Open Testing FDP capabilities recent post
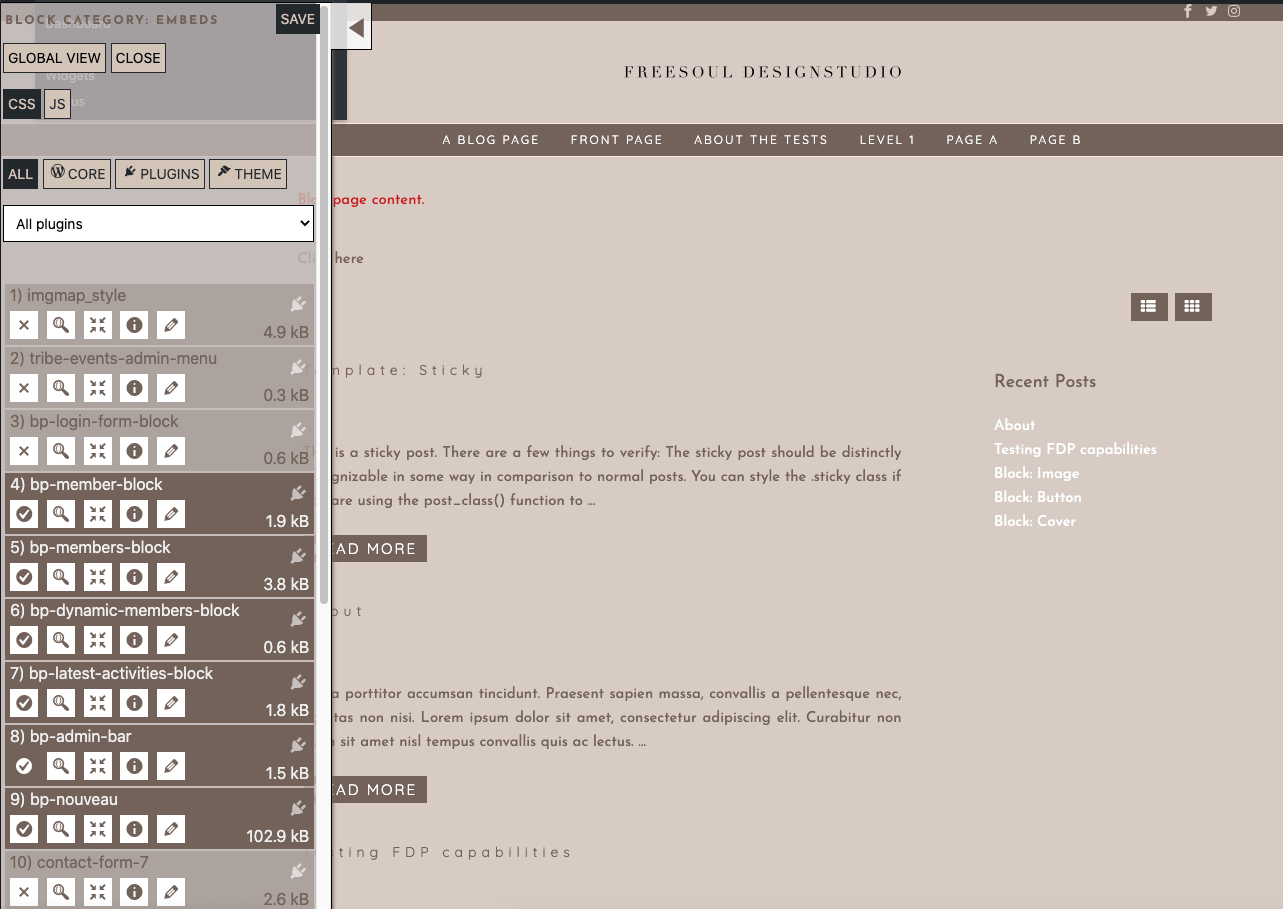This screenshot has height=909, width=1283. [x=1075, y=449]
